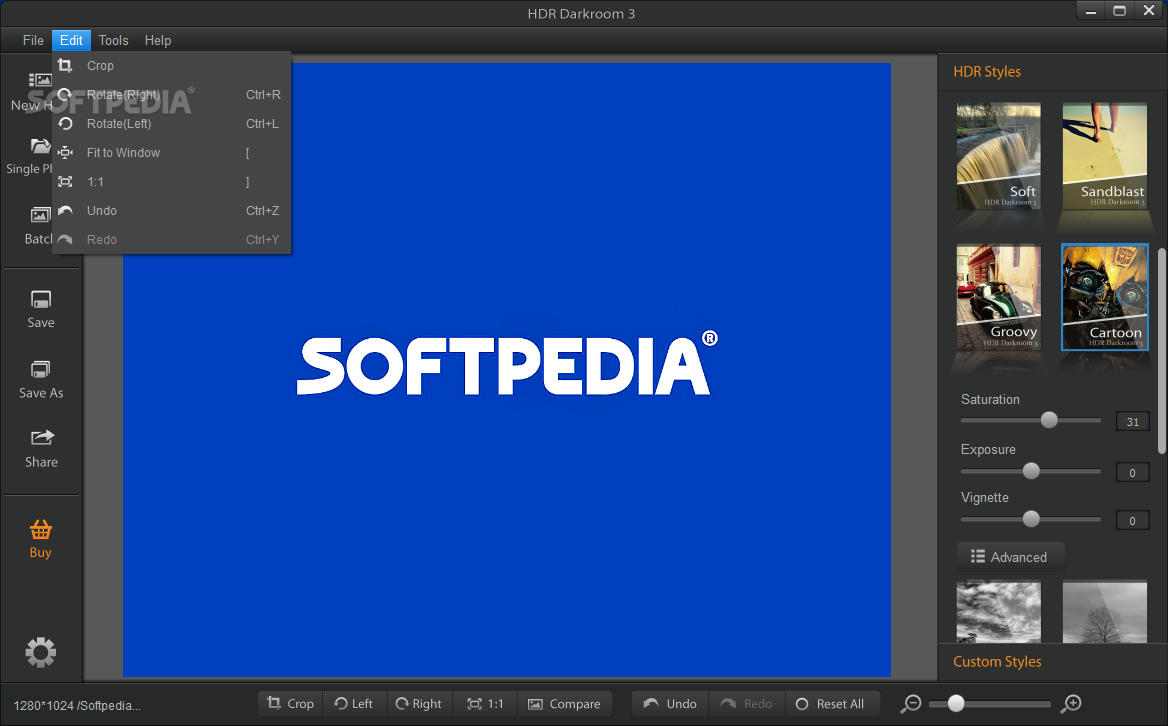Click the Saturation value field
Viewport: 1168px width, 726px height.
pyautogui.click(x=1132, y=421)
